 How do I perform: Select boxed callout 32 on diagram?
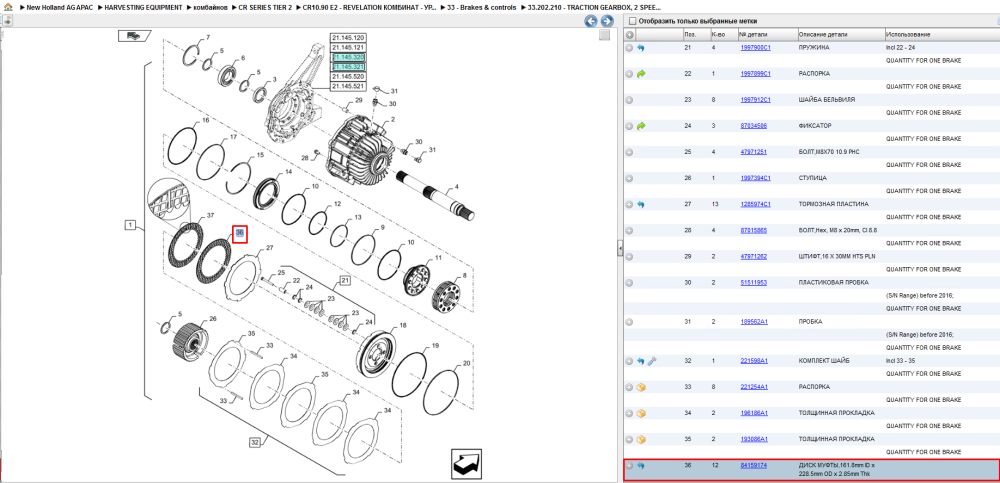(x=255, y=442)
